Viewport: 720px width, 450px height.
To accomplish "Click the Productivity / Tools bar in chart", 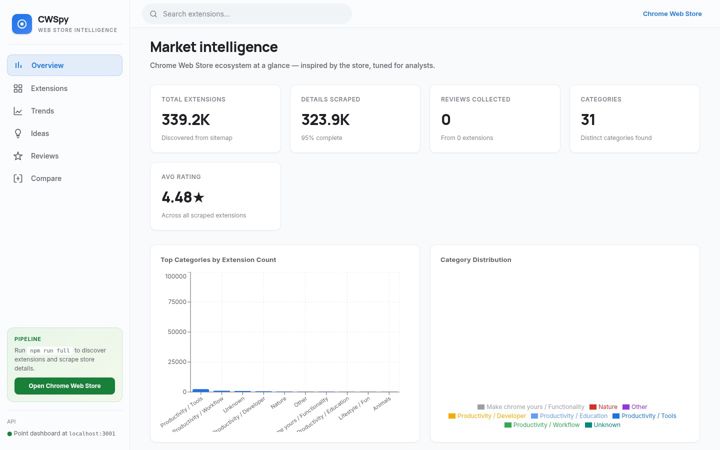I will point(201,390).
